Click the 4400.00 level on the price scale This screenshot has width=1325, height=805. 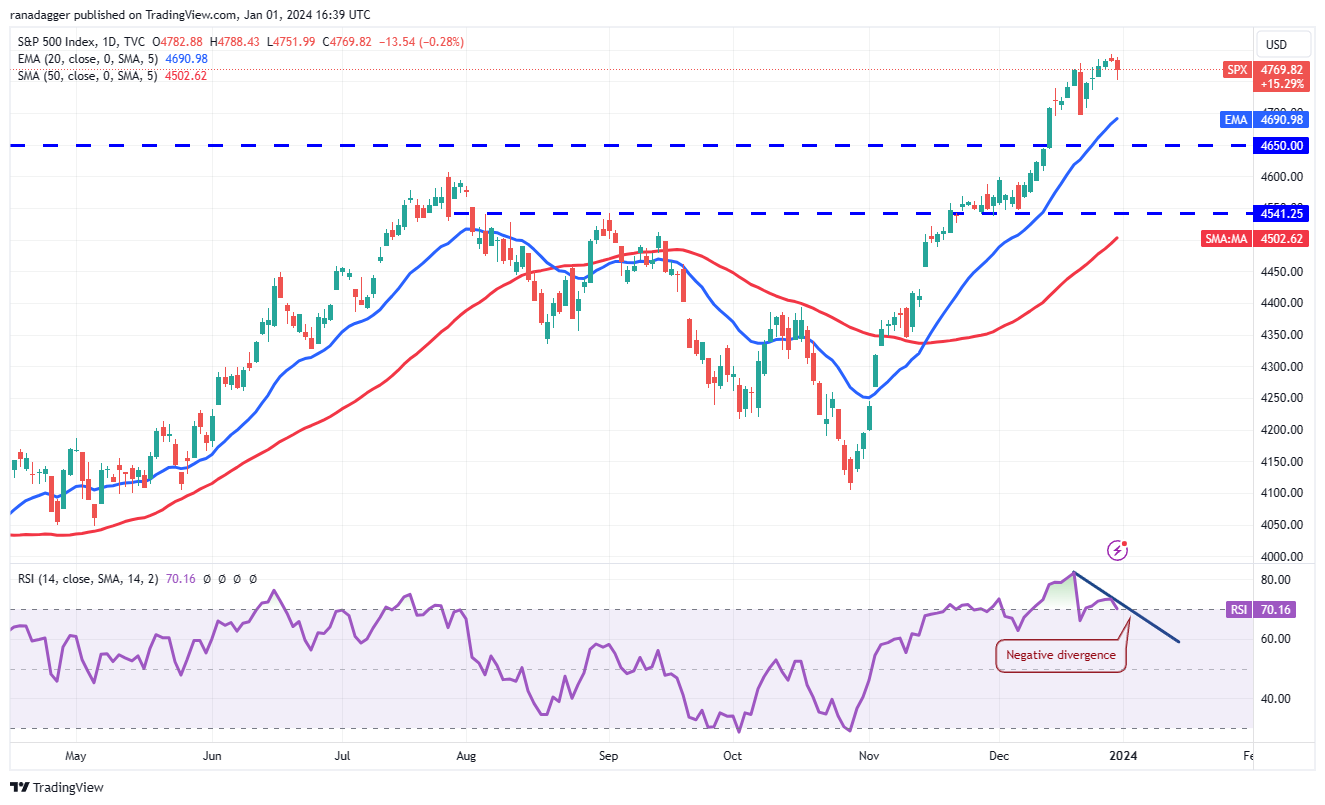point(1283,303)
